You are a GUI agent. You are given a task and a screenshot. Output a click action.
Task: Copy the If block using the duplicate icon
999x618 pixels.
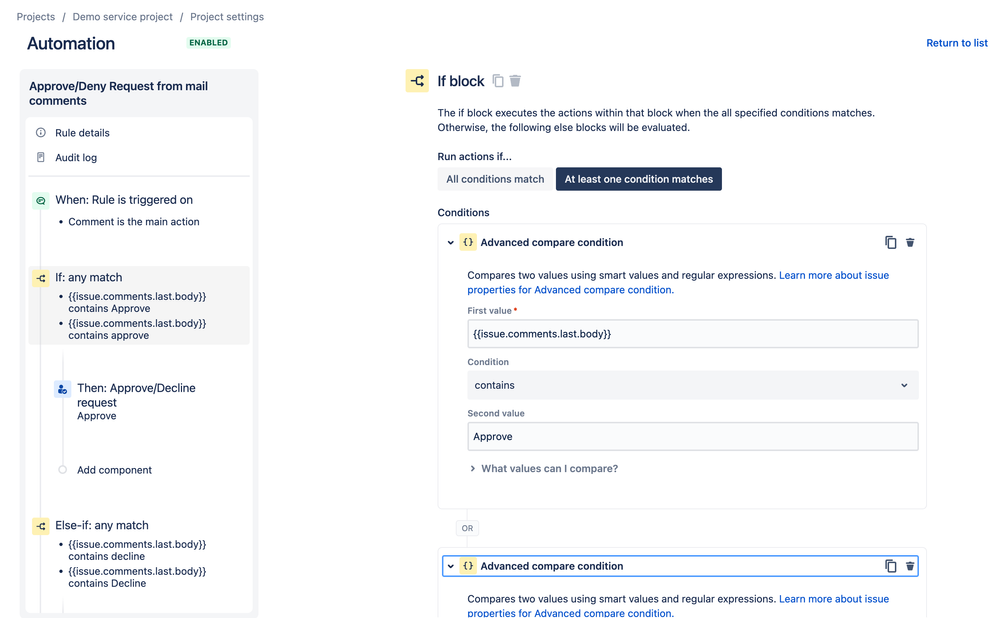tap(498, 81)
